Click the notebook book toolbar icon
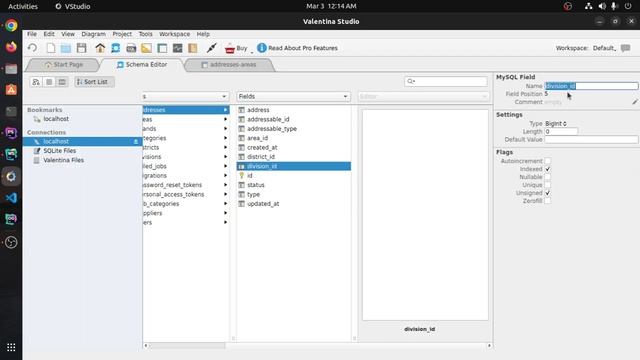 (193, 48)
